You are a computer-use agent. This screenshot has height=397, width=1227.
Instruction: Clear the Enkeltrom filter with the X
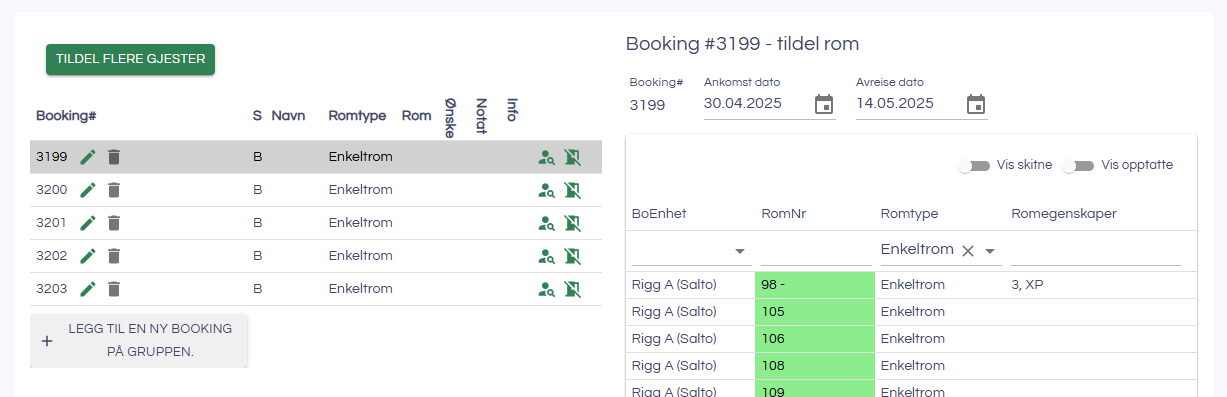[x=967, y=251]
